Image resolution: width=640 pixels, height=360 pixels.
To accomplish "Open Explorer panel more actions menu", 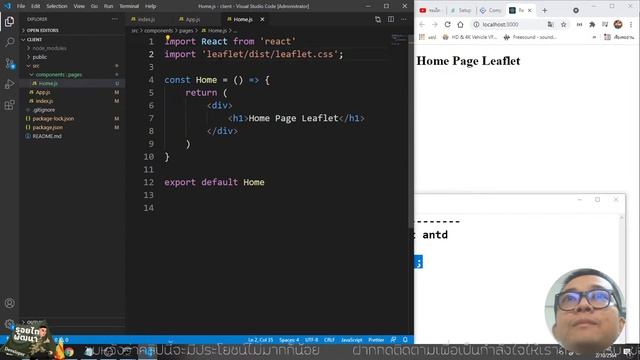I will coord(115,19).
